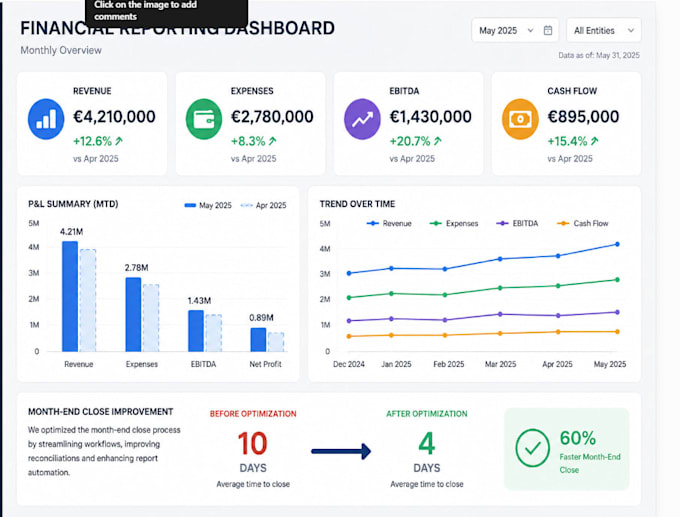The width and height of the screenshot is (680, 517).
Task: Click the orange Cash Flow money icon
Action: pyautogui.click(x=520, y=119)
